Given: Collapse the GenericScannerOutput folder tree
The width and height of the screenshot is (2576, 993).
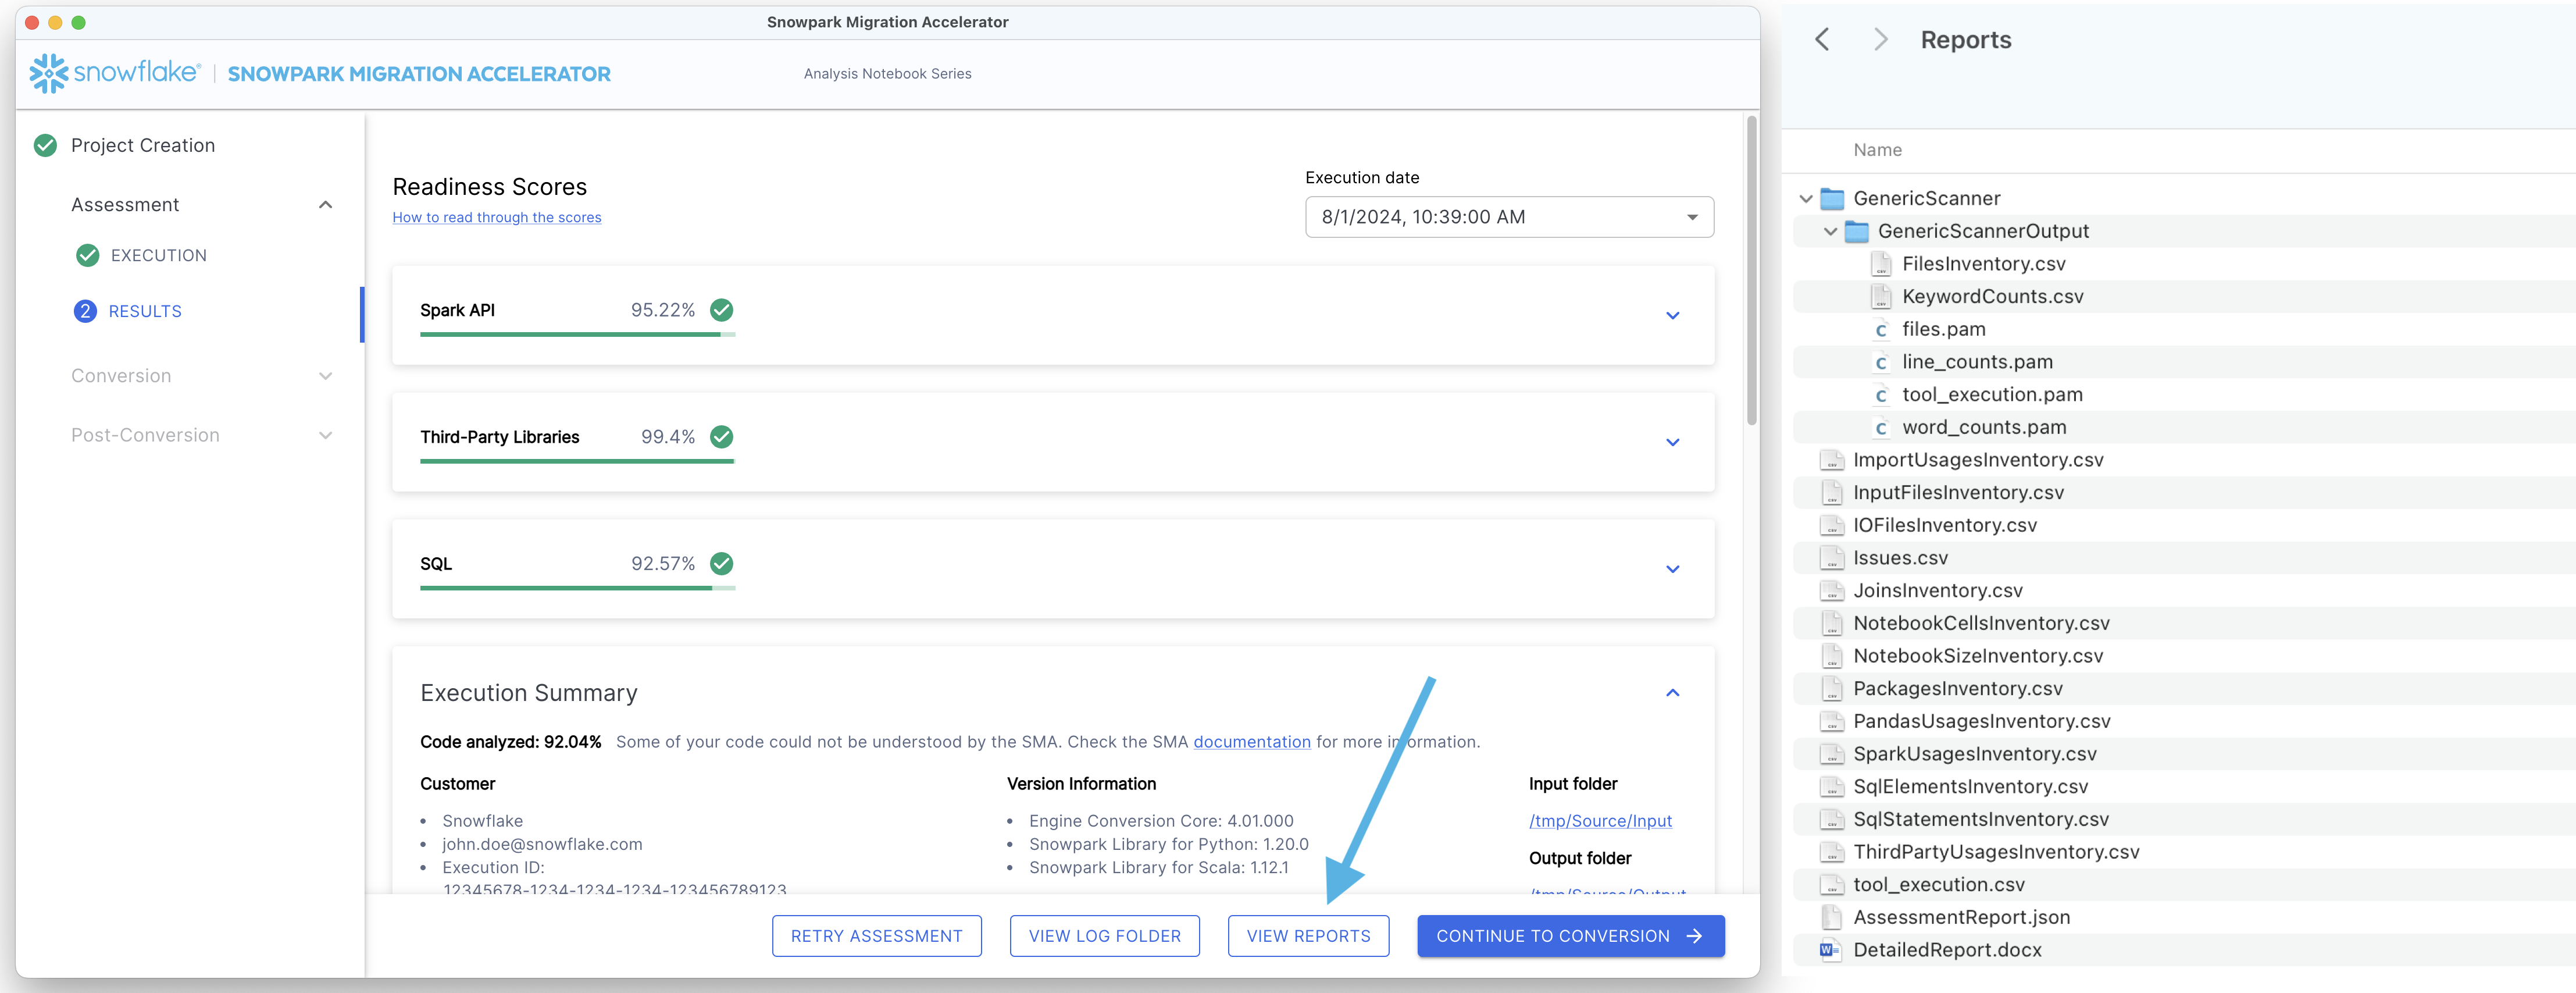Looking at the screenshot, I should (x=1830, y=231).
